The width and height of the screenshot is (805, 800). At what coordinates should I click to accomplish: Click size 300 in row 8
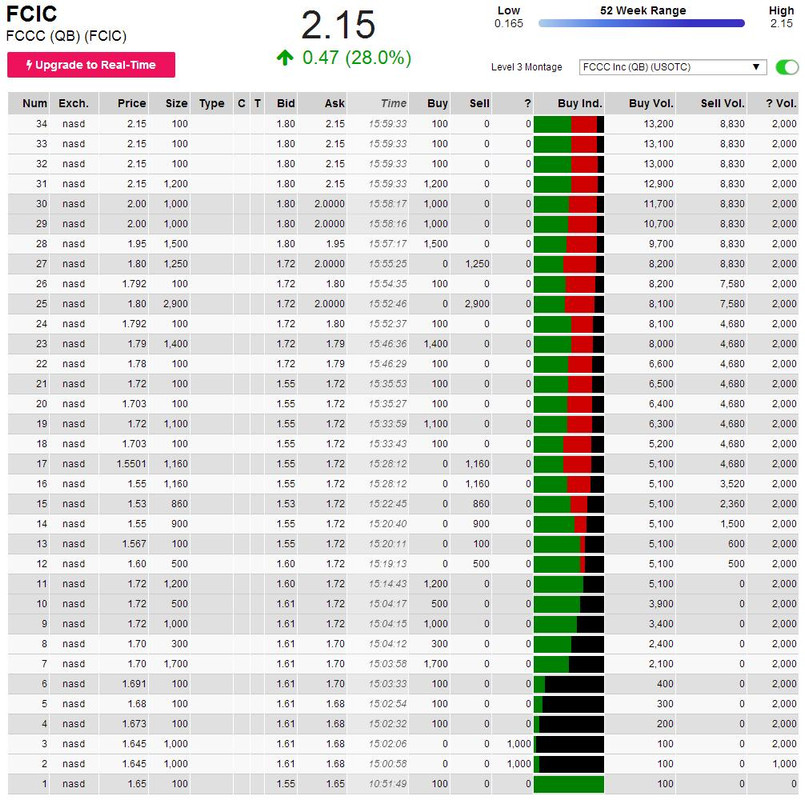(180, 644)
